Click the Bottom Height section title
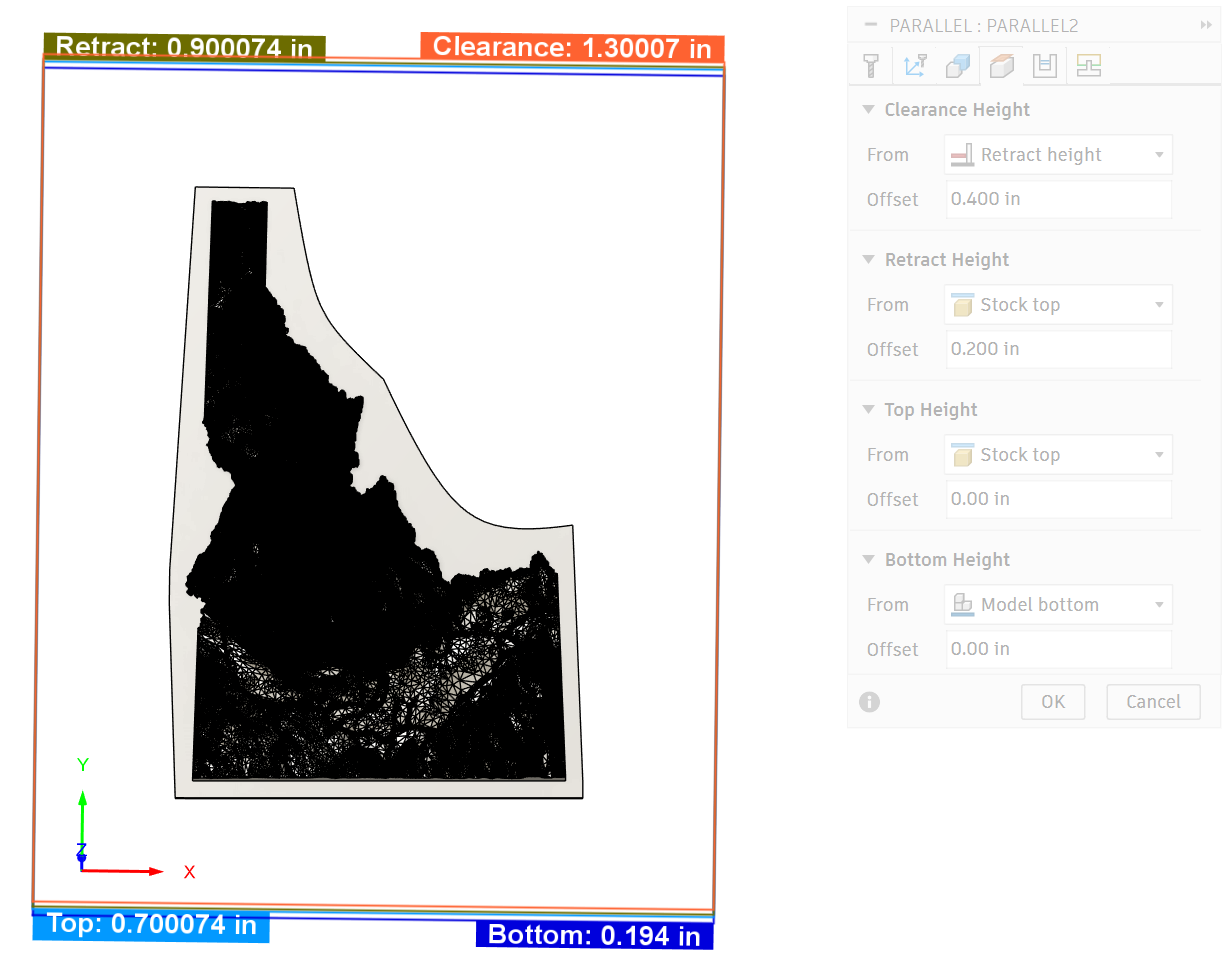Image resolution: width=1227 pixels, height=964 pixels. pos(947,560)
